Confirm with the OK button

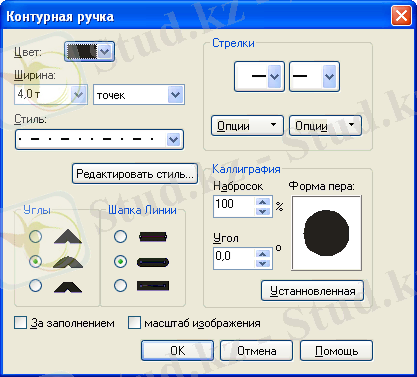[x=177, y=351]
